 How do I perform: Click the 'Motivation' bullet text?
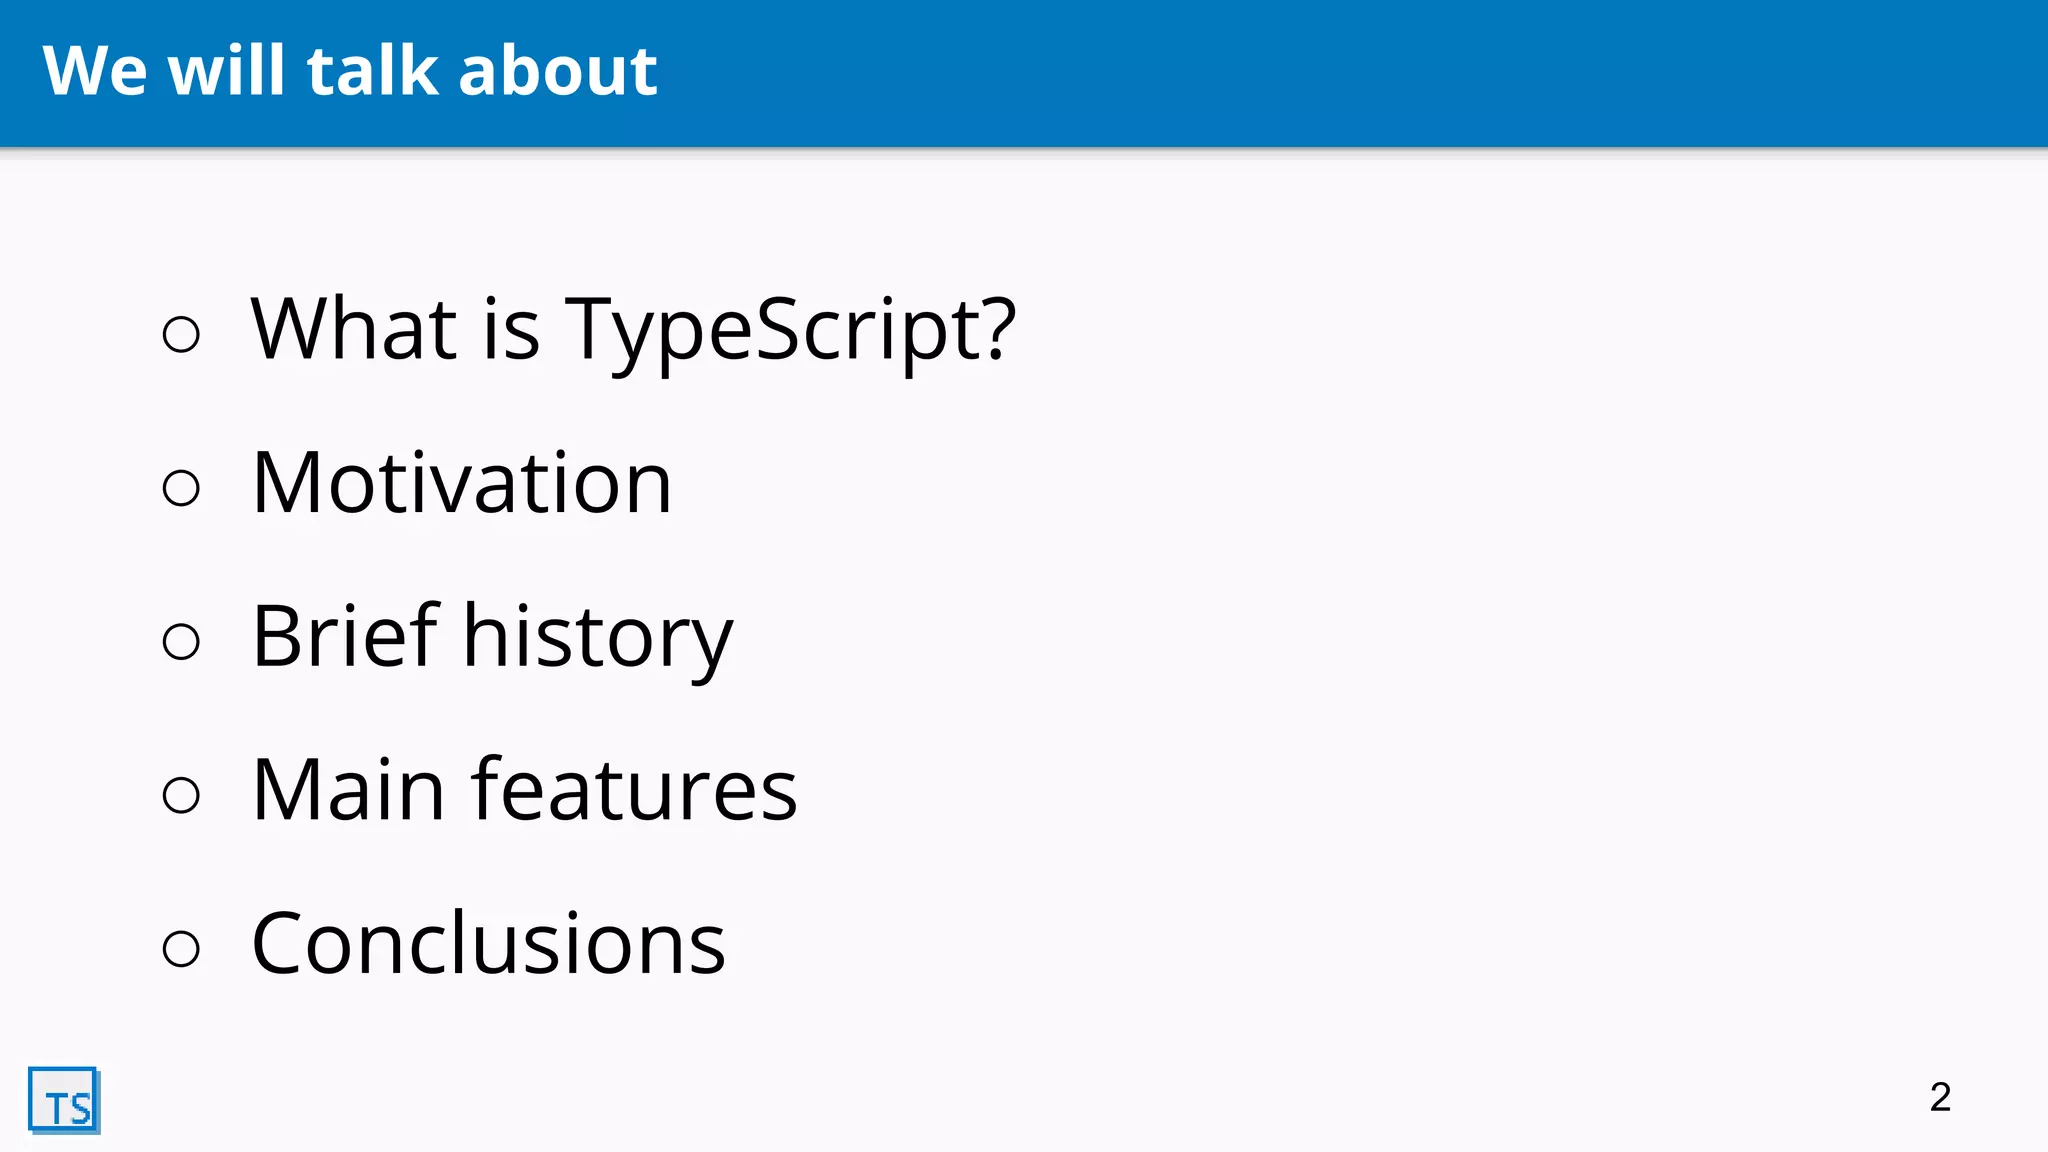click(x=461, y=484)
